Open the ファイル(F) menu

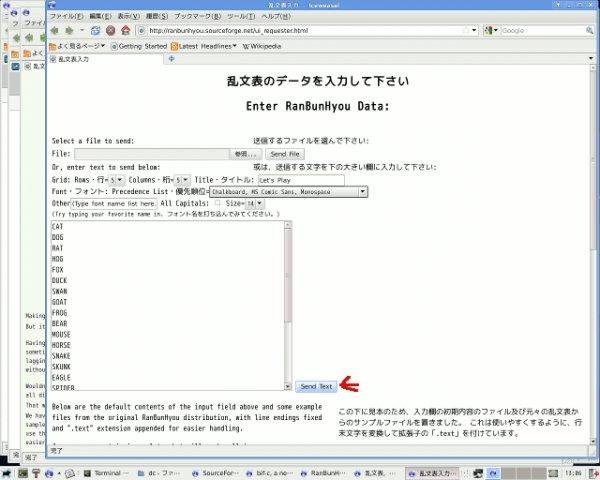coord(67,16)
